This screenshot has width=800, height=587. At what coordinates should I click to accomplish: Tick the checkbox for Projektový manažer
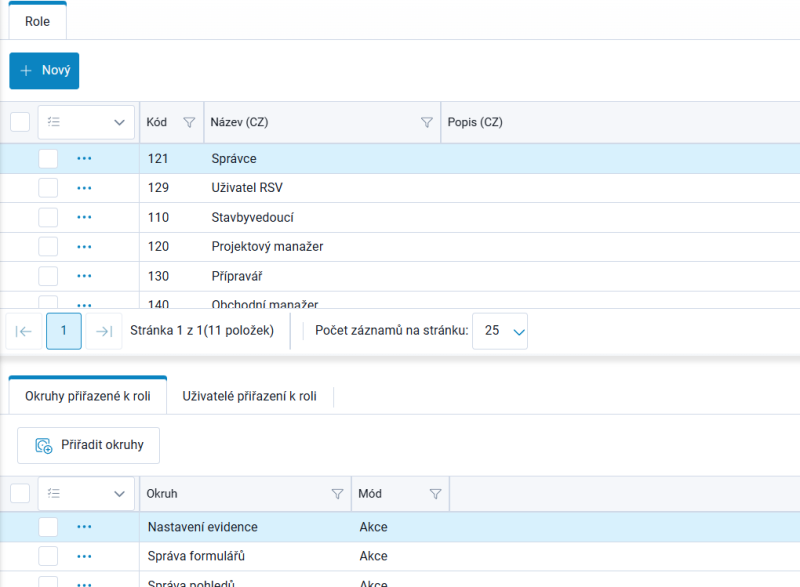48,247
